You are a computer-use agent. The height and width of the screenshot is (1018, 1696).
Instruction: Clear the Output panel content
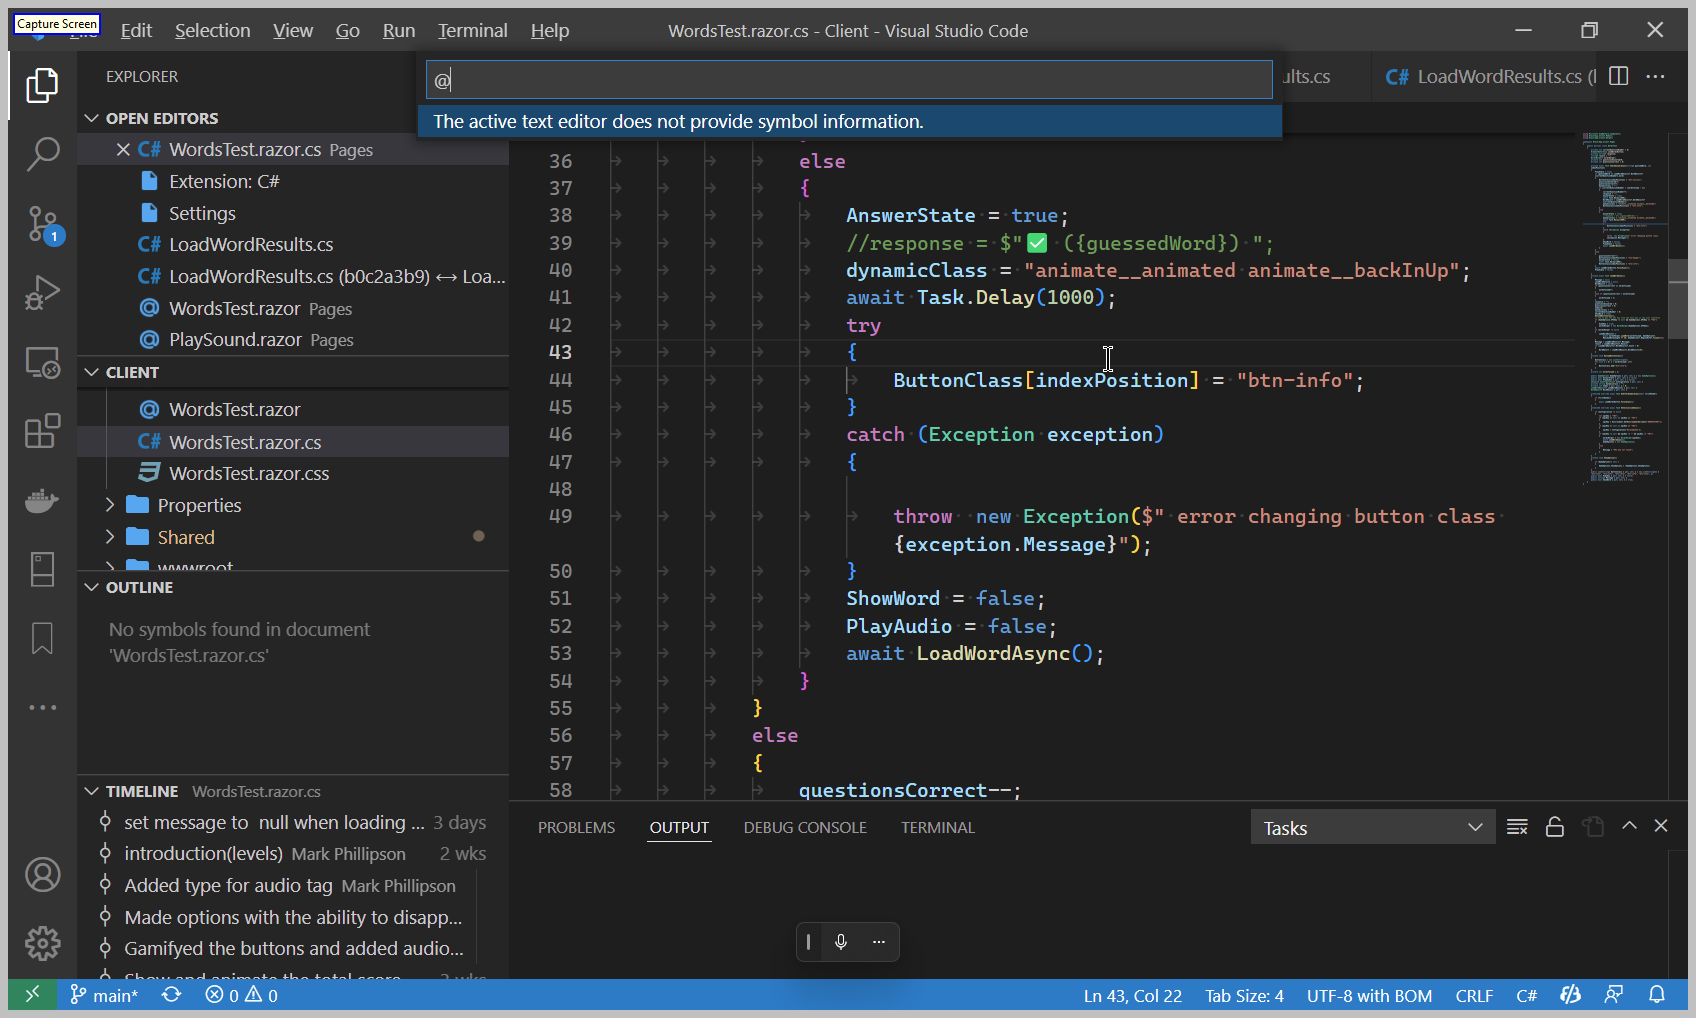point(1517,826)
